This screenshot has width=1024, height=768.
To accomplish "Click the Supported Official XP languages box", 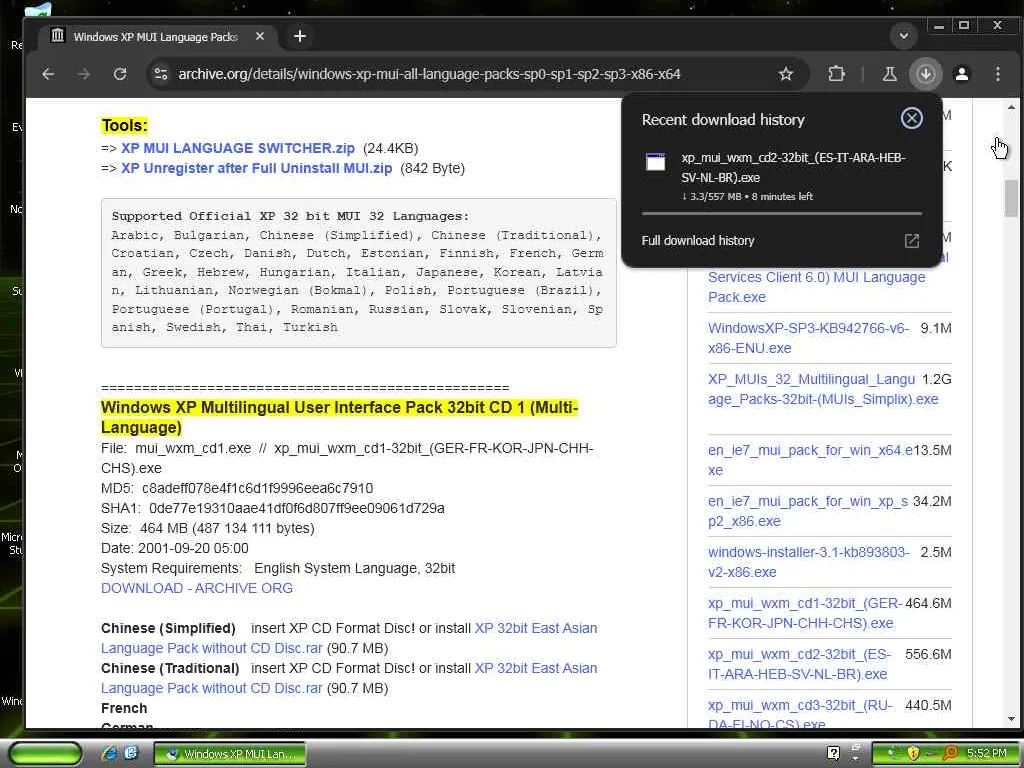I will pyautogui.click(x=359, y=272).
